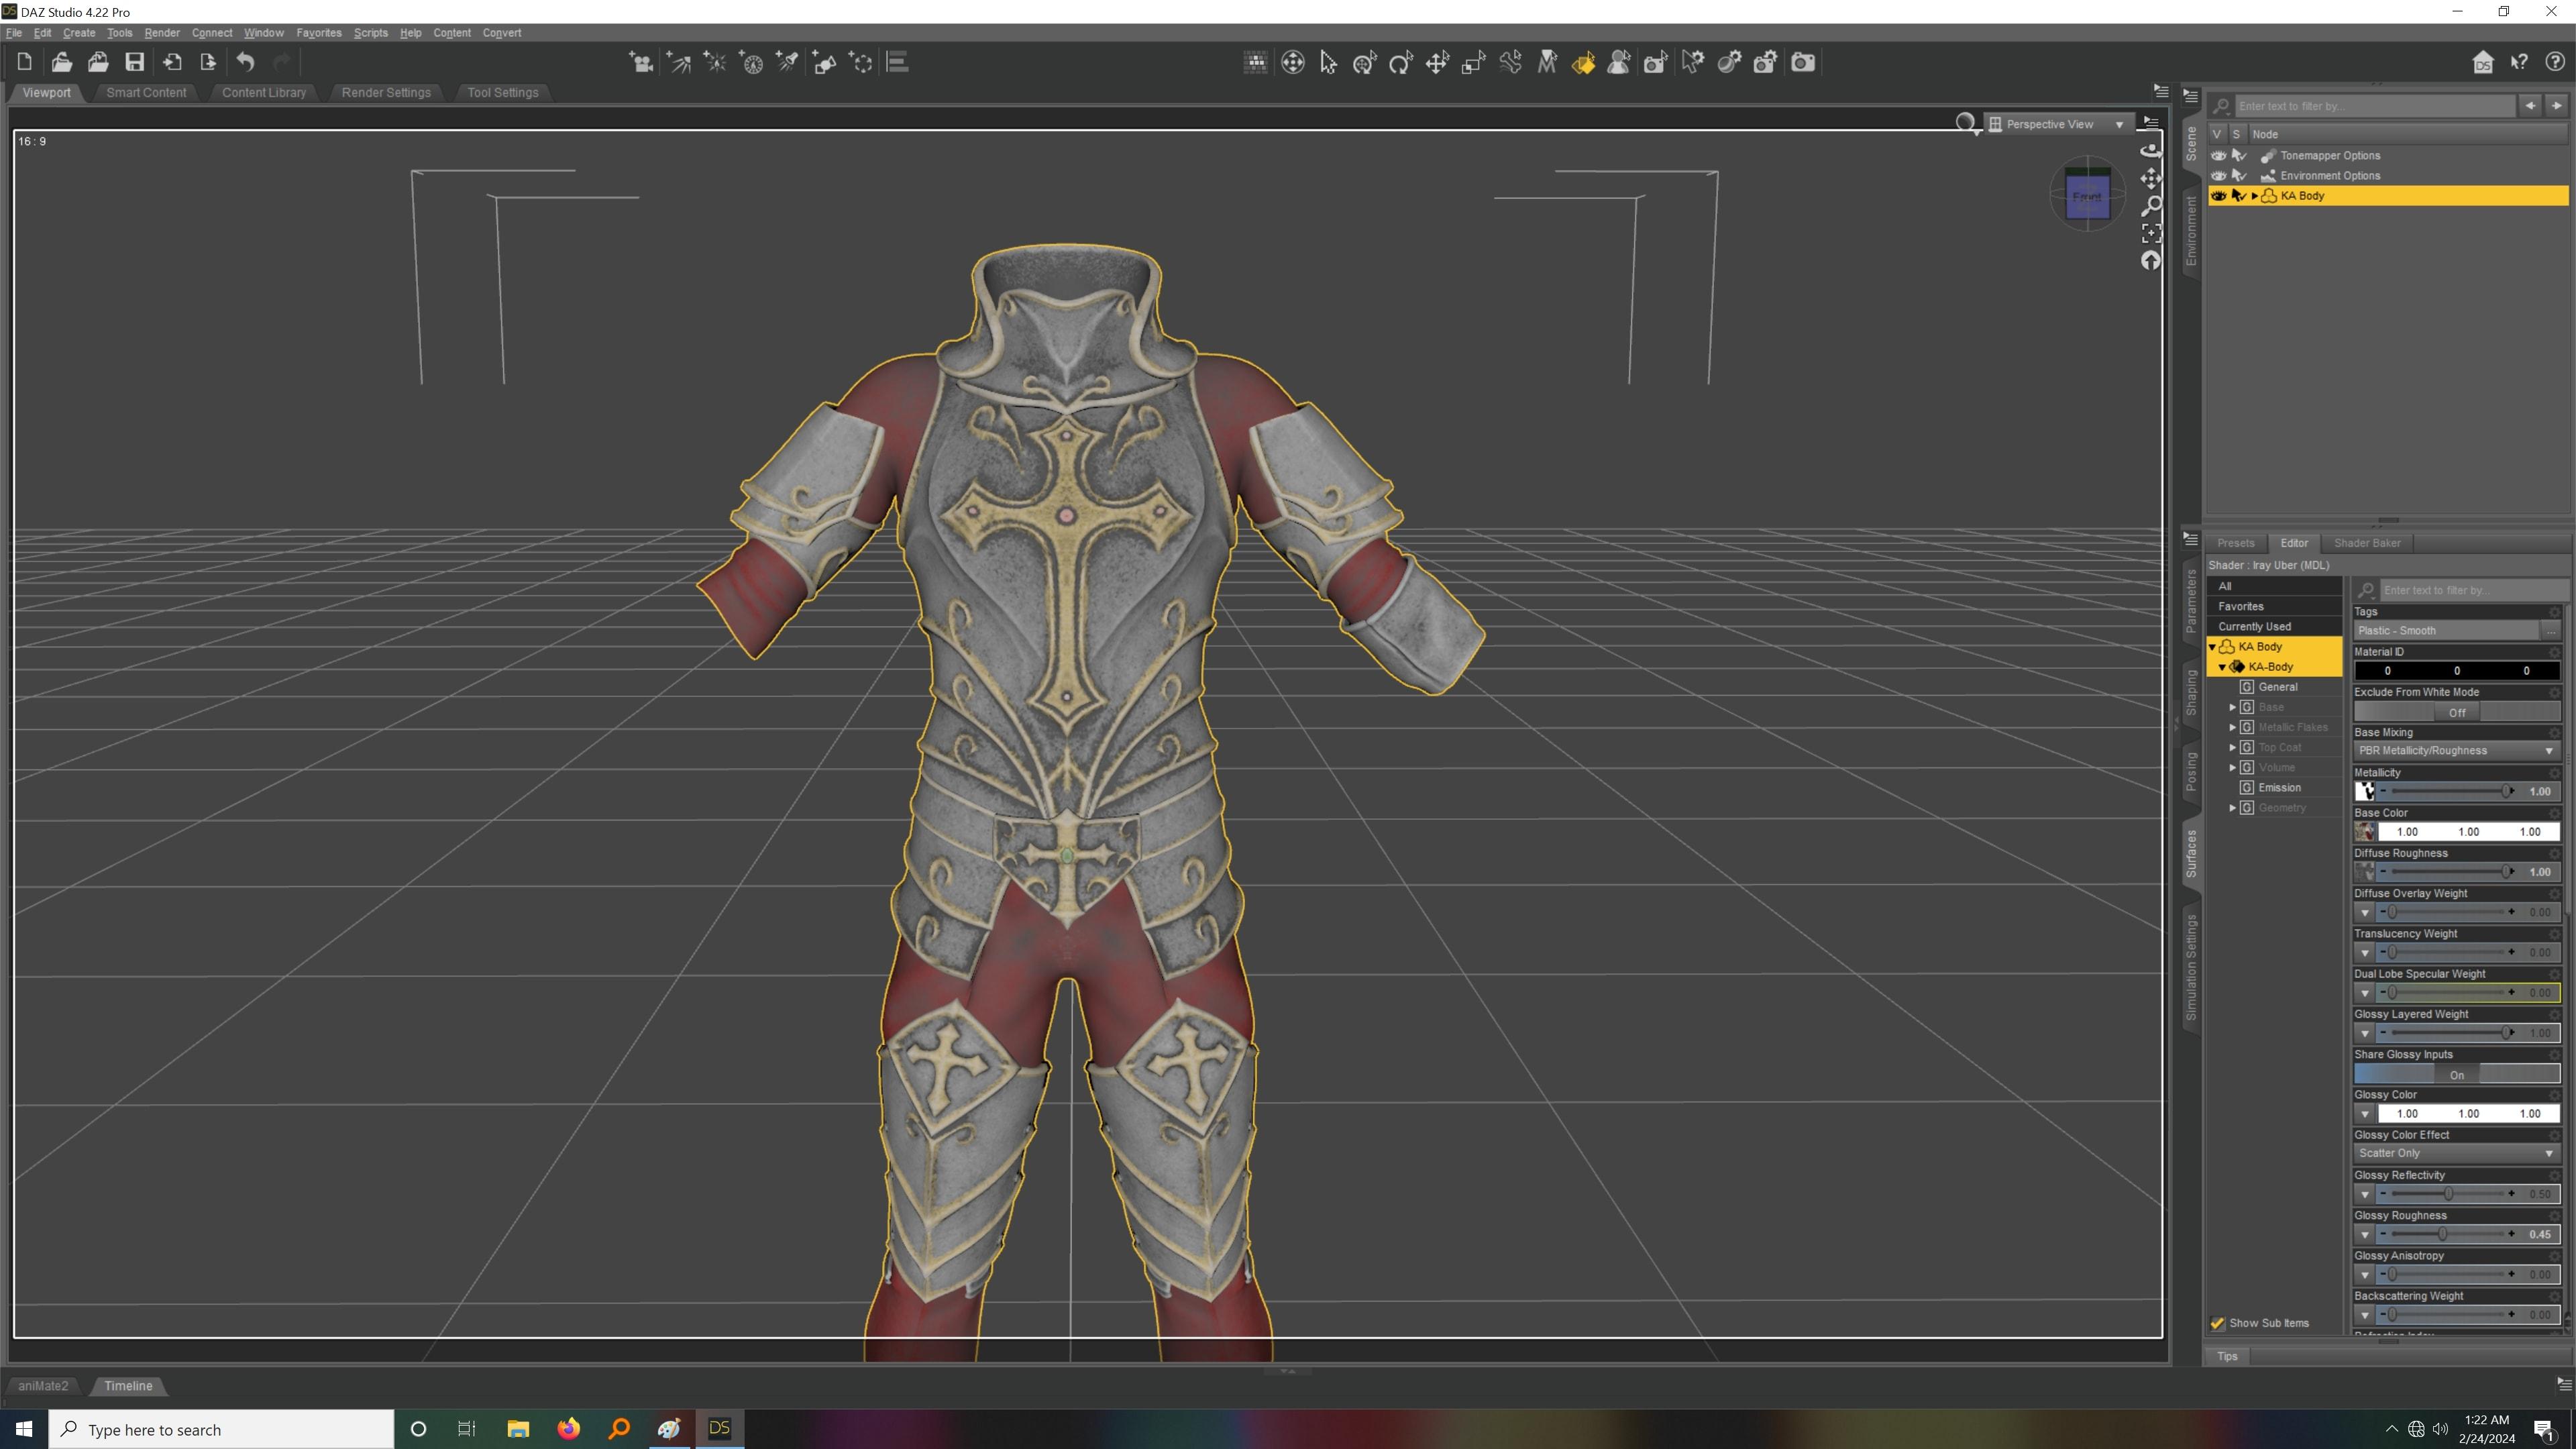
Task: Click the Create New Spotlight icon
Action: coord(787,63)
